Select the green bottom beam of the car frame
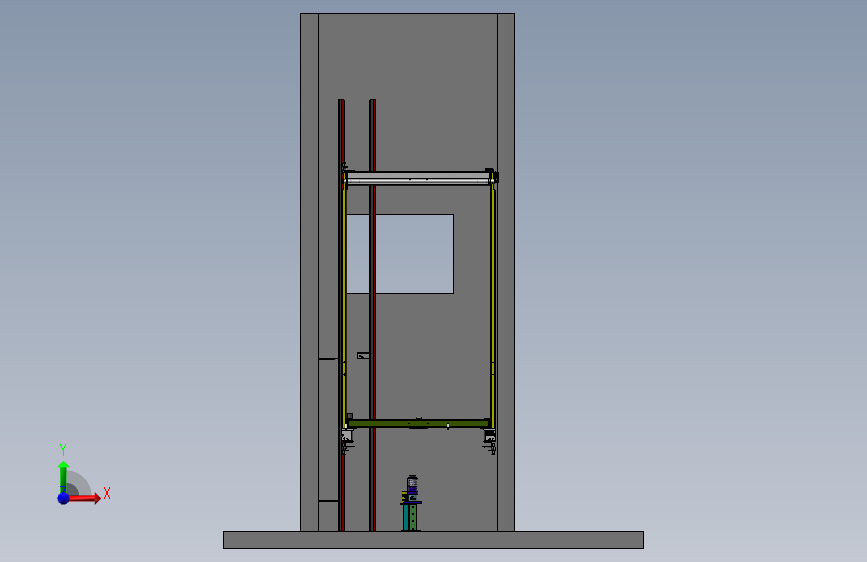 point(419,423)
